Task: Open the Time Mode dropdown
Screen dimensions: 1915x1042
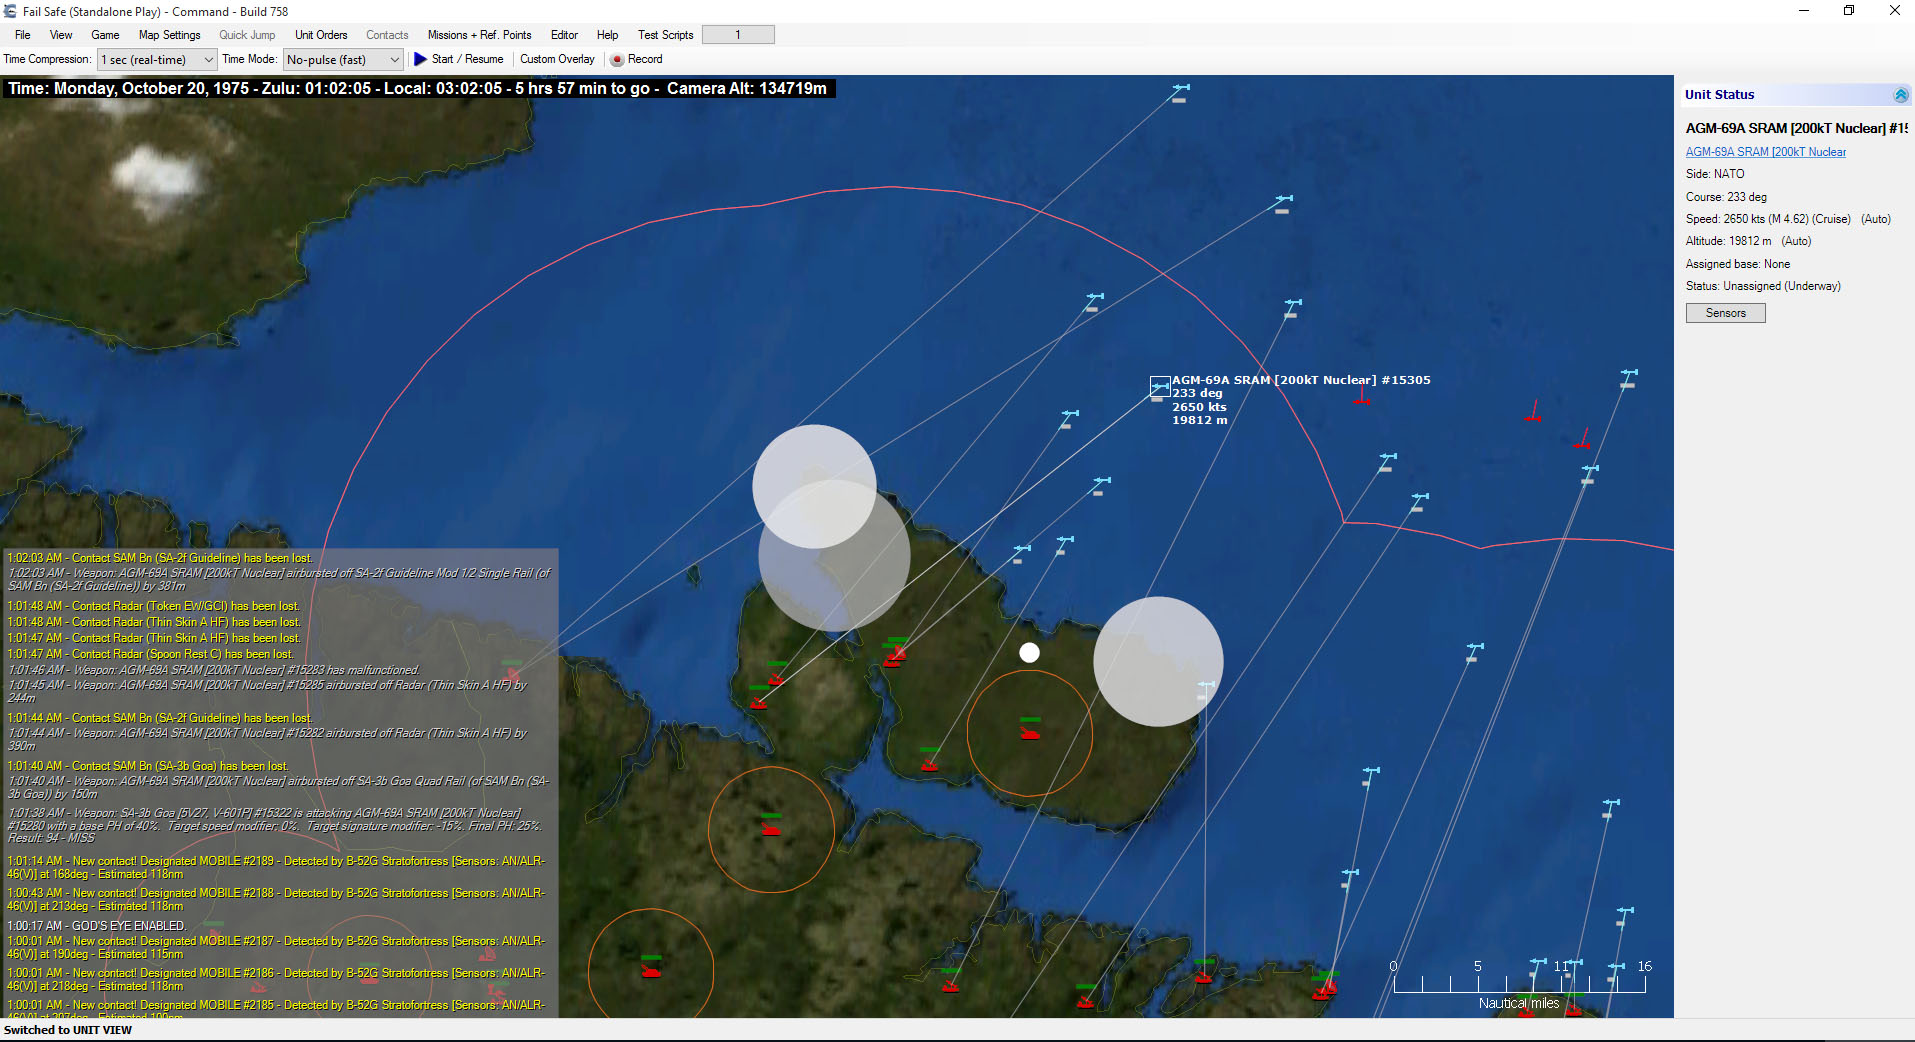Action: [x=394, y=59]
